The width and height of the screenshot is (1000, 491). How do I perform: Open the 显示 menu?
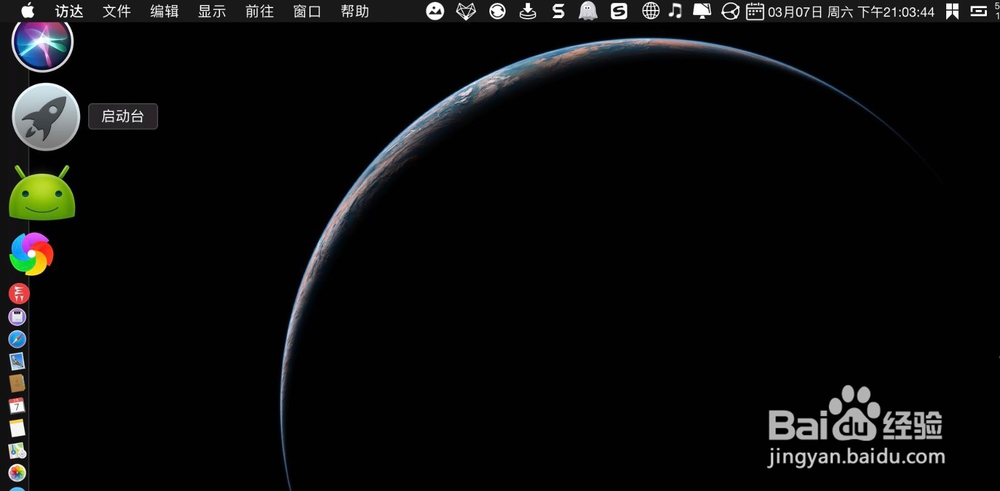[x=212, y=11]
